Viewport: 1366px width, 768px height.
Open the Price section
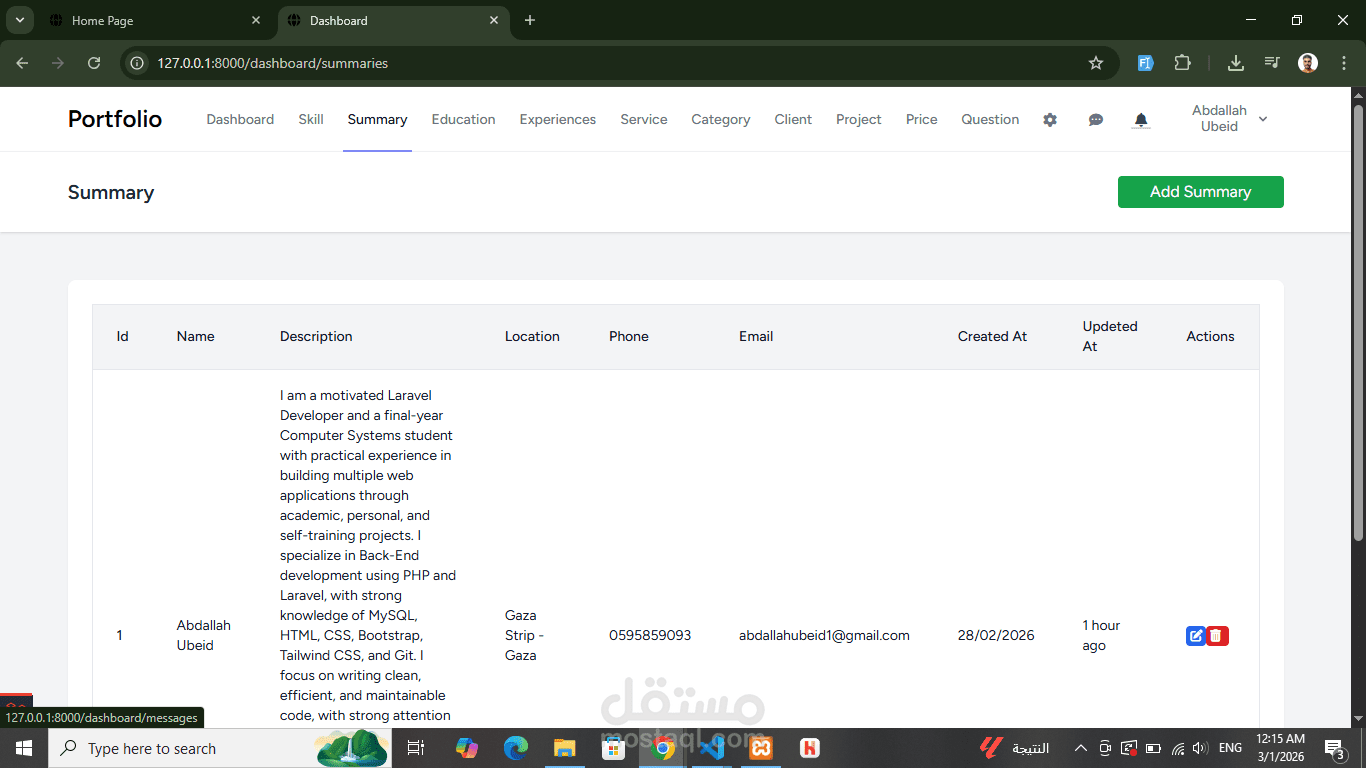tap(922, 119)
